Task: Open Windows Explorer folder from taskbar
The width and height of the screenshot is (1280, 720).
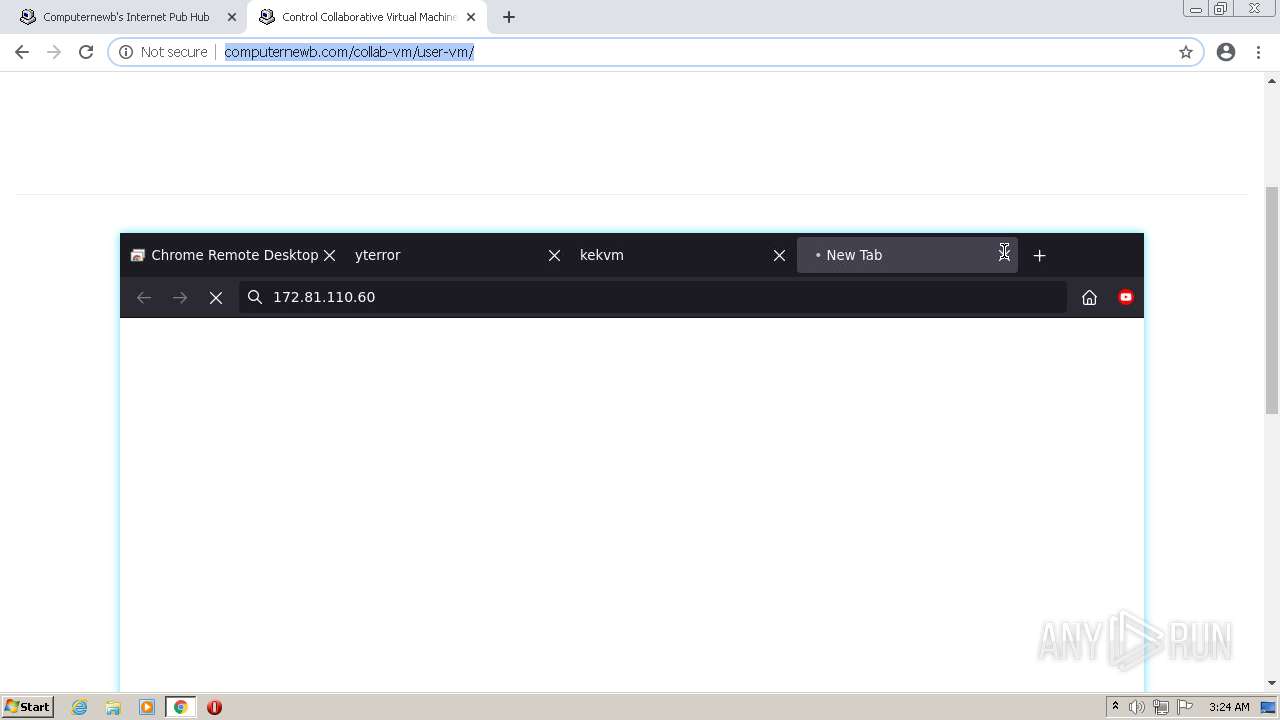Action: [113, 707]
